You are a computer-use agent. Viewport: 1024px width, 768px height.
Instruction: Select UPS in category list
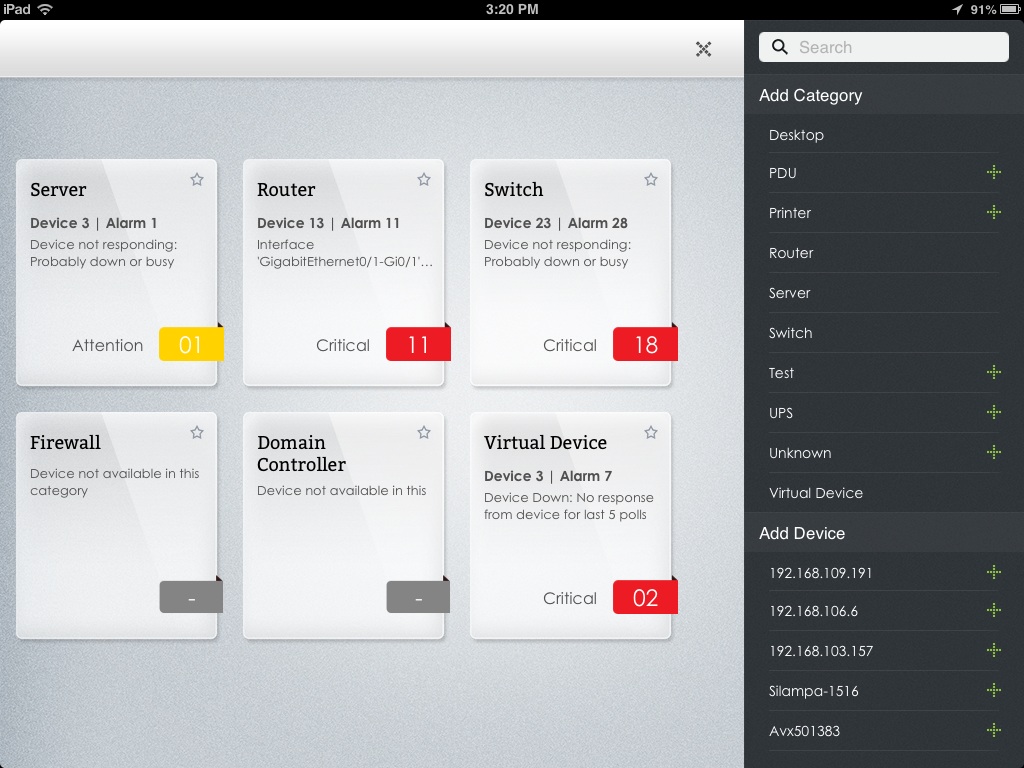pos(884,413)
